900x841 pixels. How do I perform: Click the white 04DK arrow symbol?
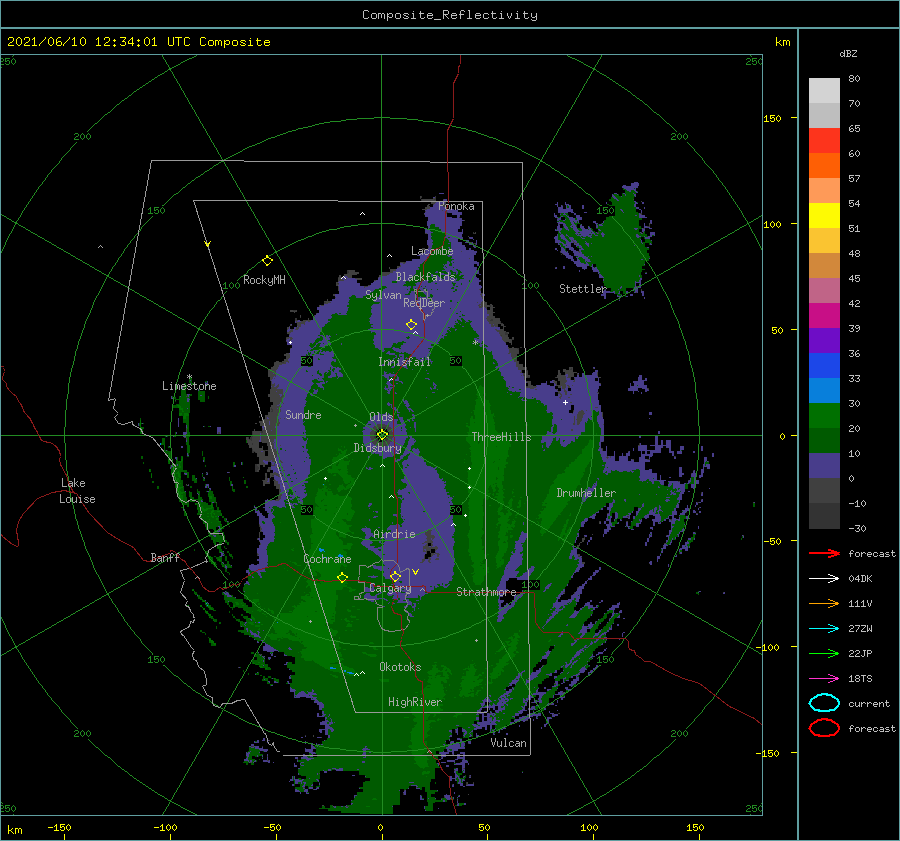pyautogui.click(x=824, y=578)
